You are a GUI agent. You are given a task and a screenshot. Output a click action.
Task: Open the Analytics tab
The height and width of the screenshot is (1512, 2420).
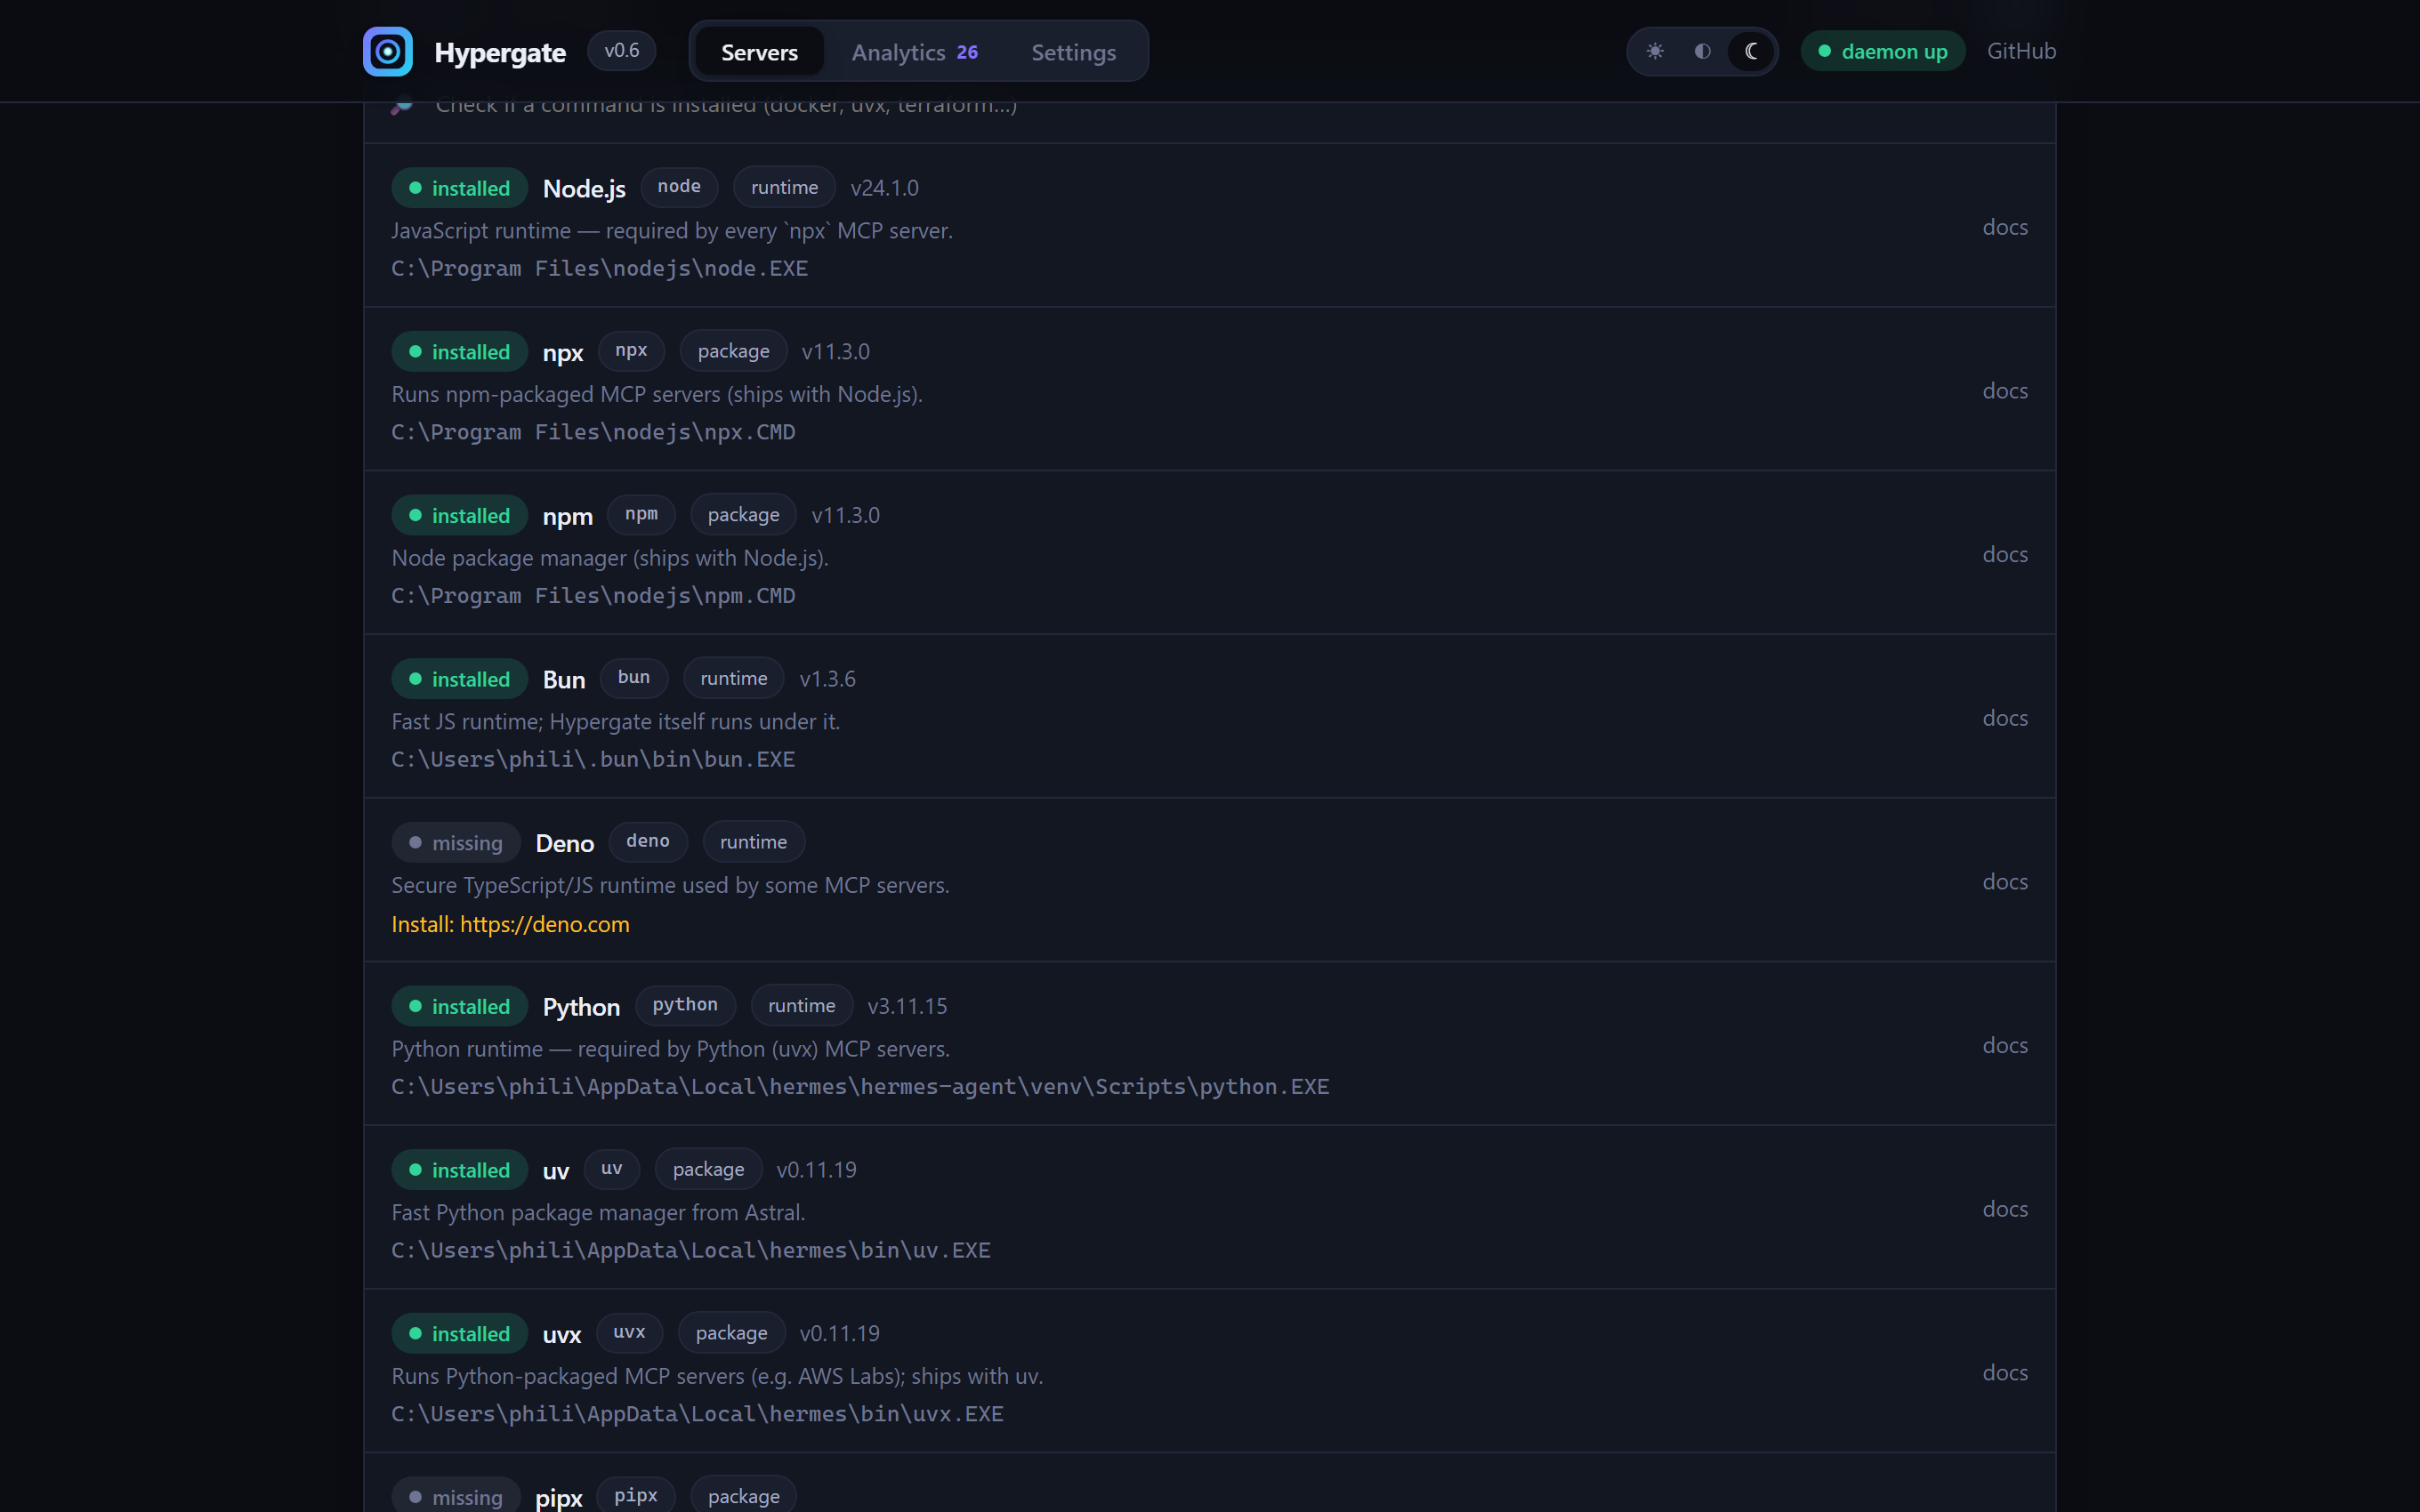pos(914,52)
